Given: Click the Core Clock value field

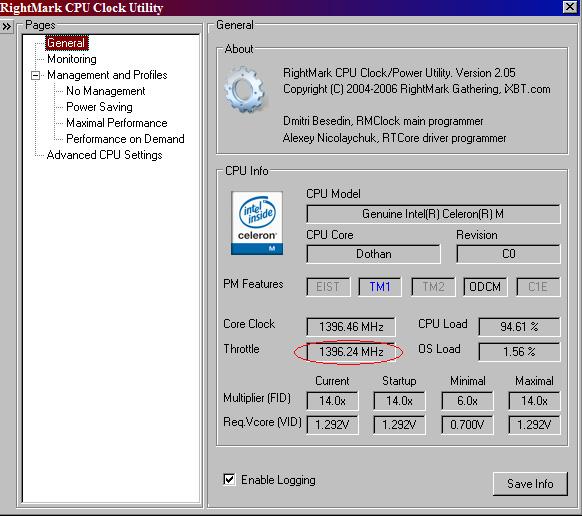Looking at the screenshot, I should 351,327.
